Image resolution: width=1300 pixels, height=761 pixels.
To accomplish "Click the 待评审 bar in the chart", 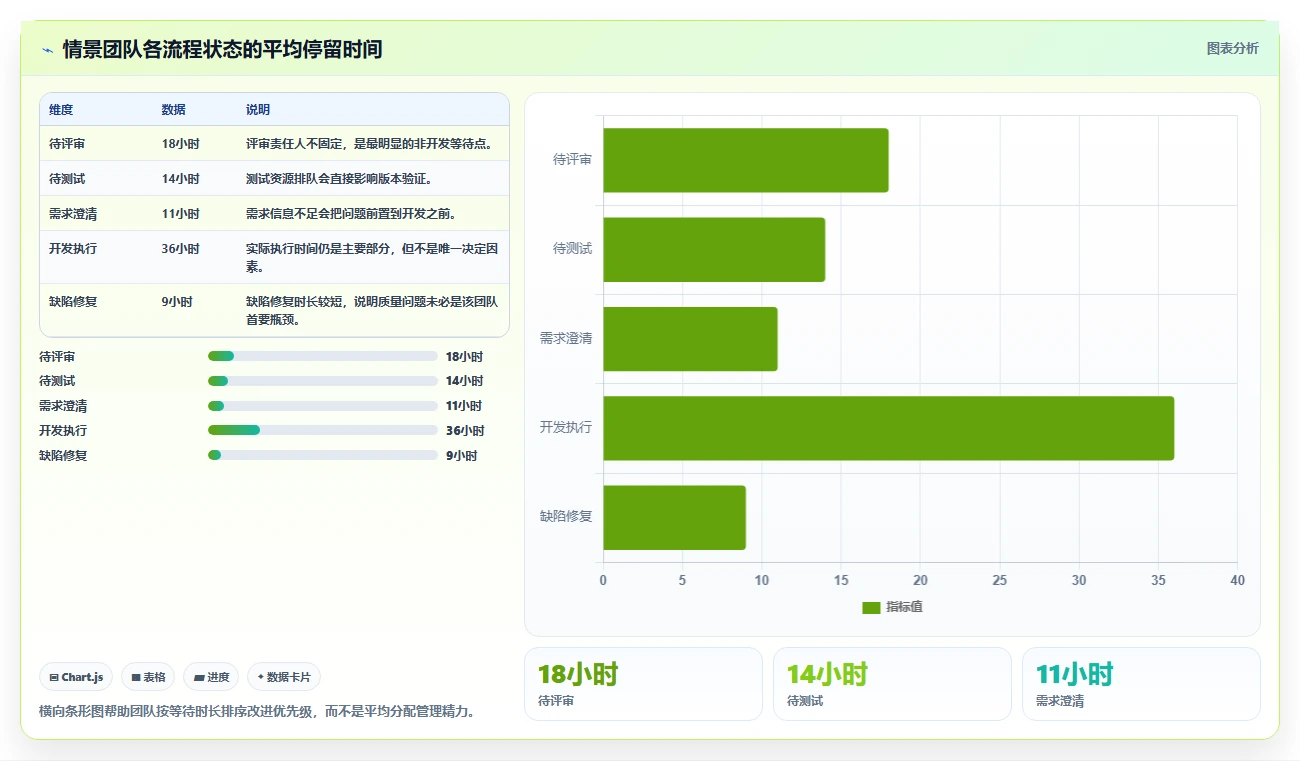I will [746, 160].
